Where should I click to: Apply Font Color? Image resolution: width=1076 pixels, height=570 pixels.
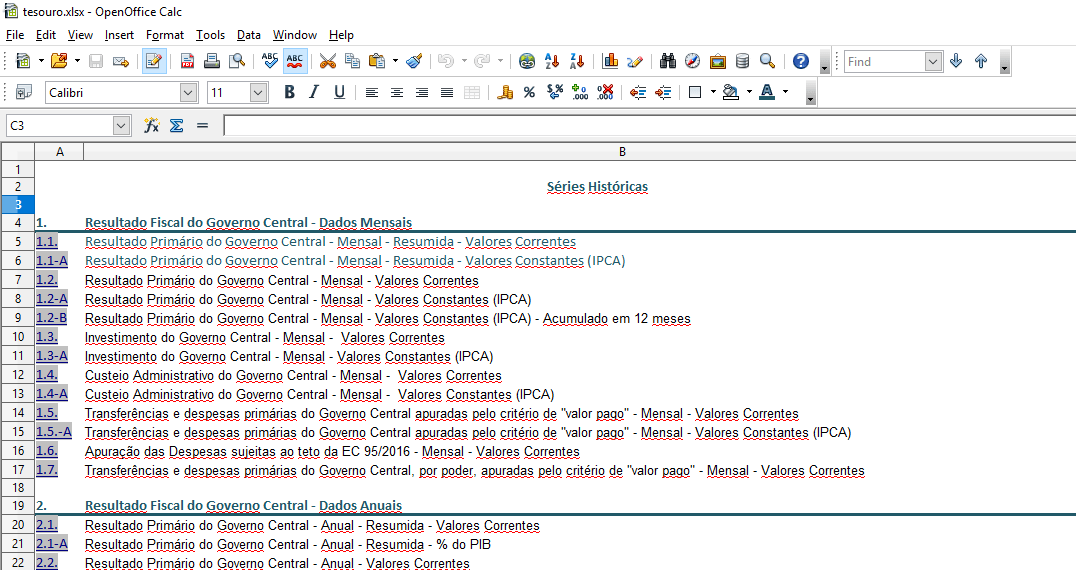767,92
